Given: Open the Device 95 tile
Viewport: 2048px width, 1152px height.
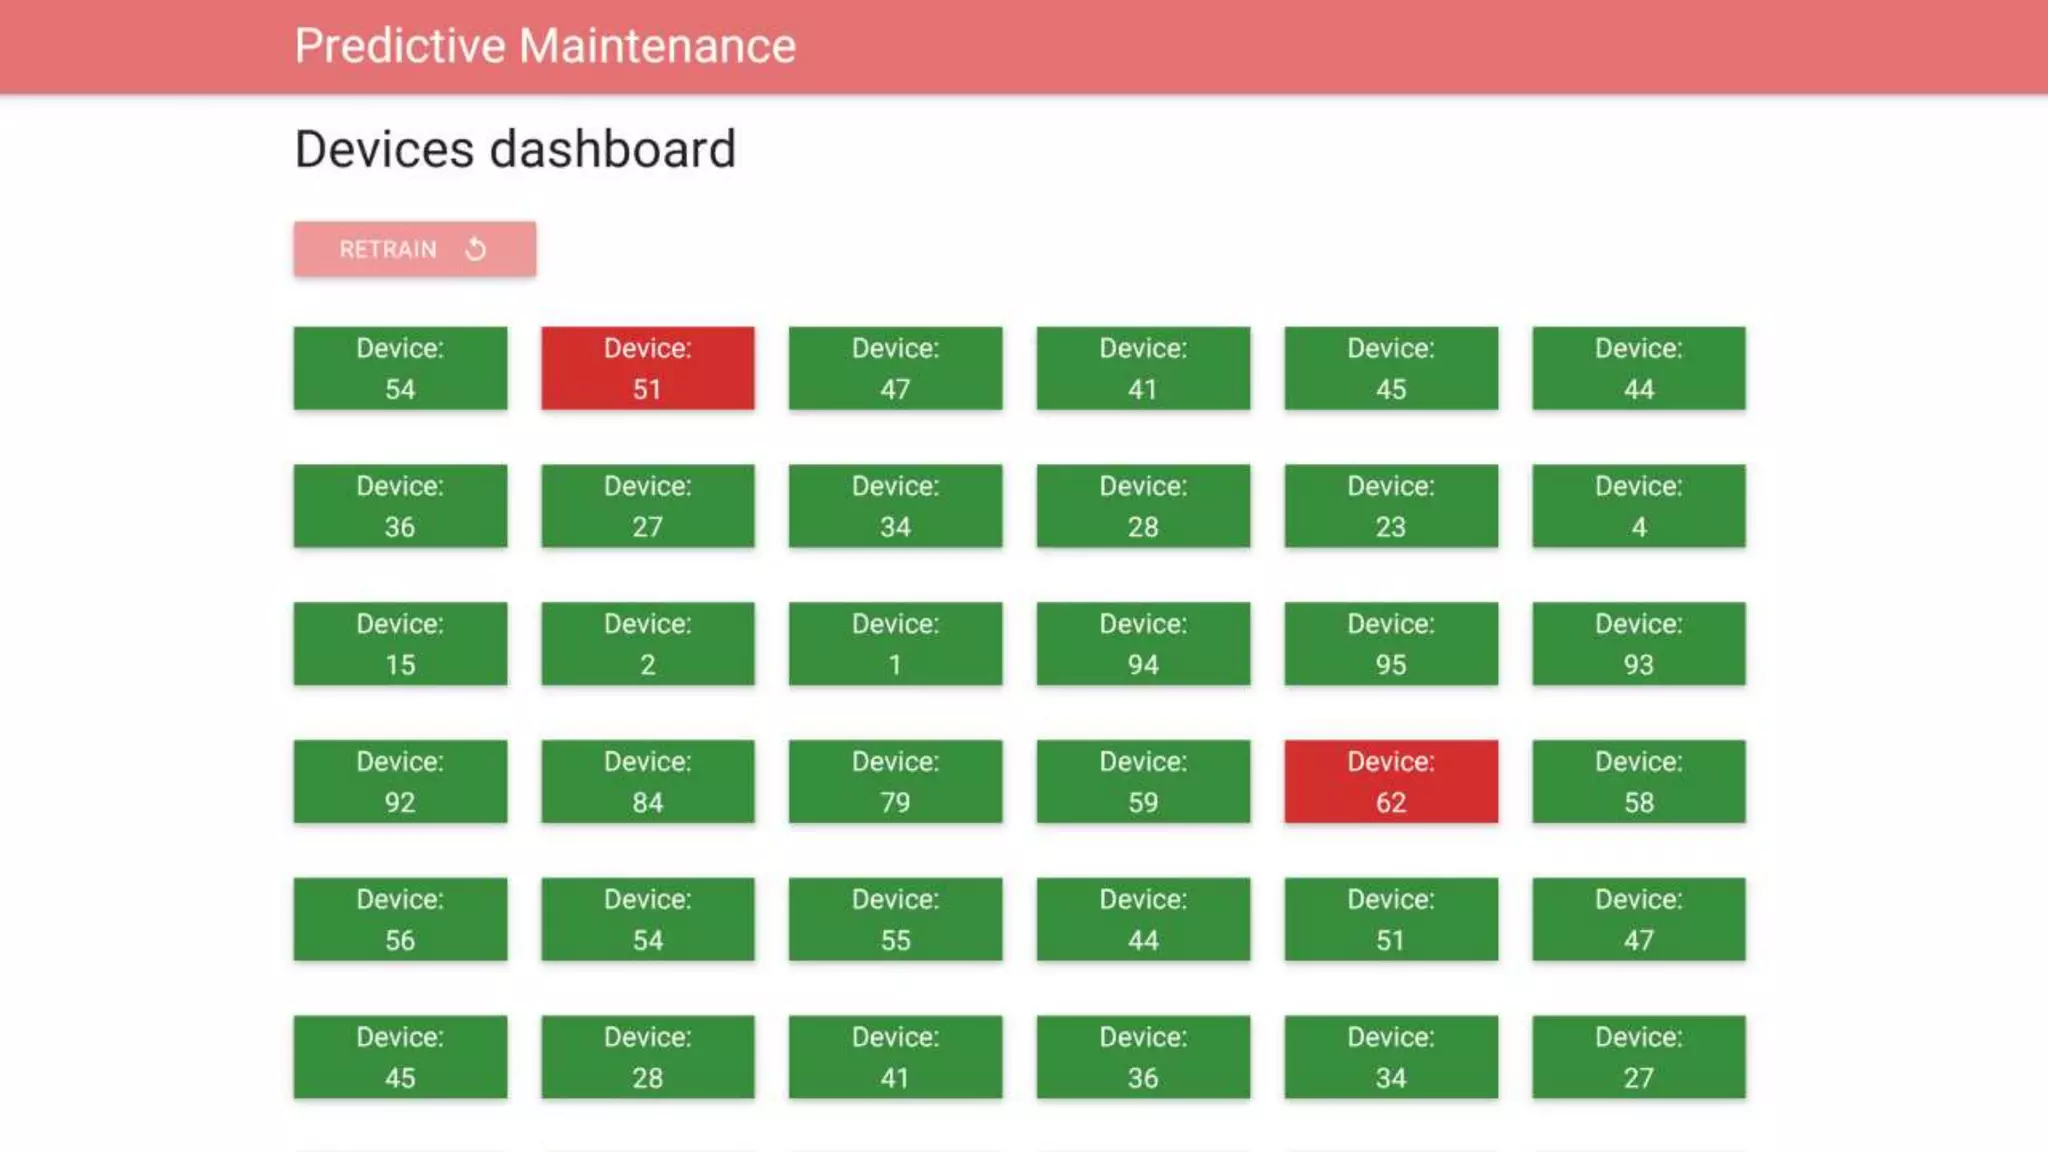Looking at the screenshot, I should click(1390, 643).
